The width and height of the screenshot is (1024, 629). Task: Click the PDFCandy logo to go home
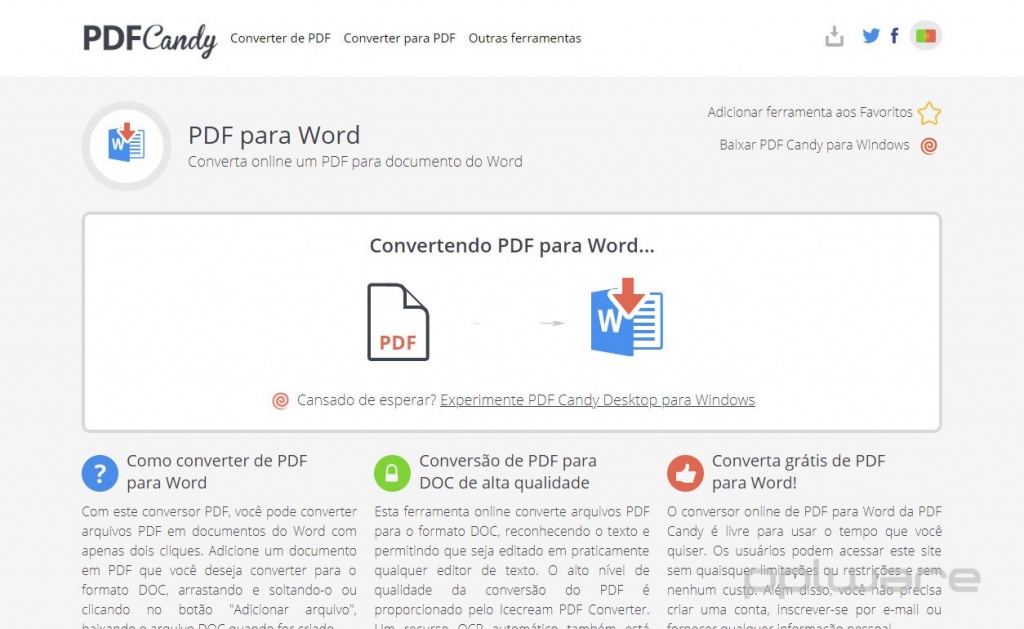(x=149, y=38)
